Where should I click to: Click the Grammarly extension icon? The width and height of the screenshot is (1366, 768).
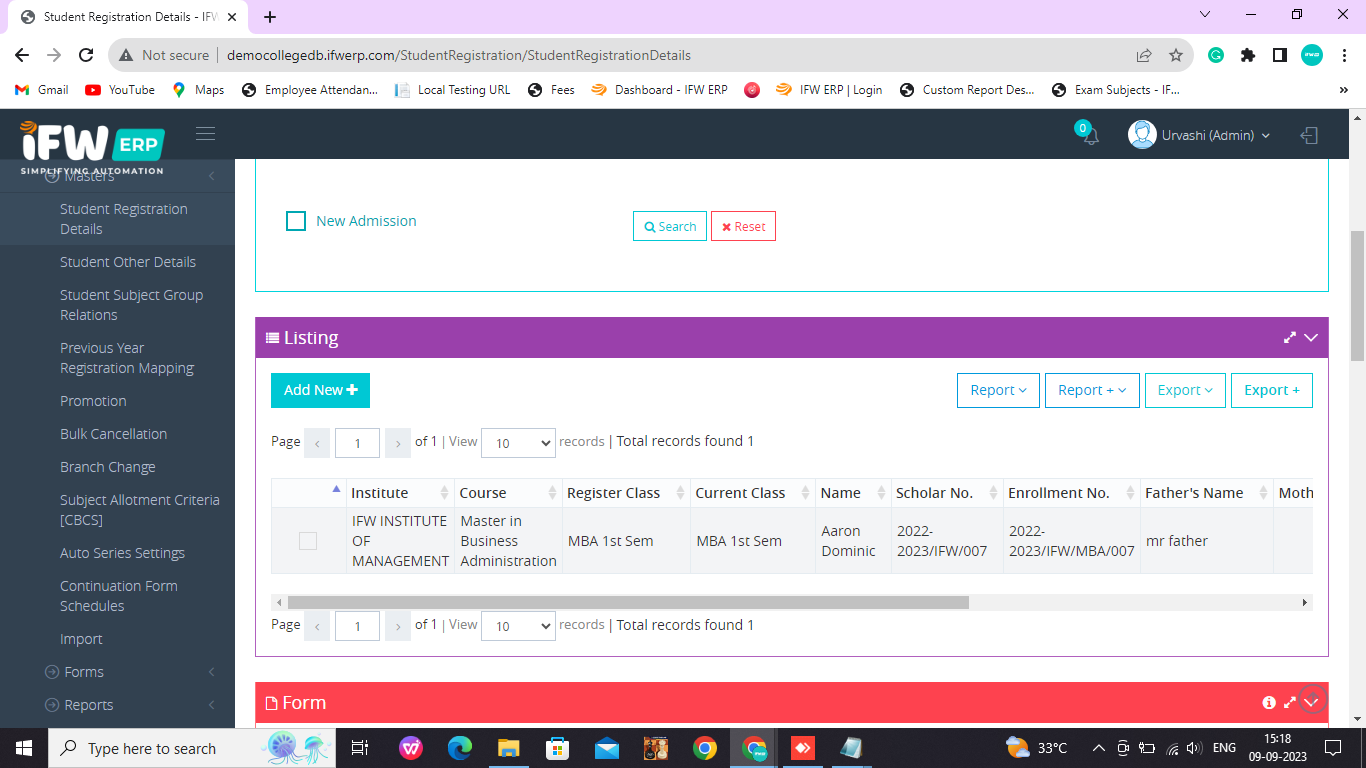[1216, 55]
